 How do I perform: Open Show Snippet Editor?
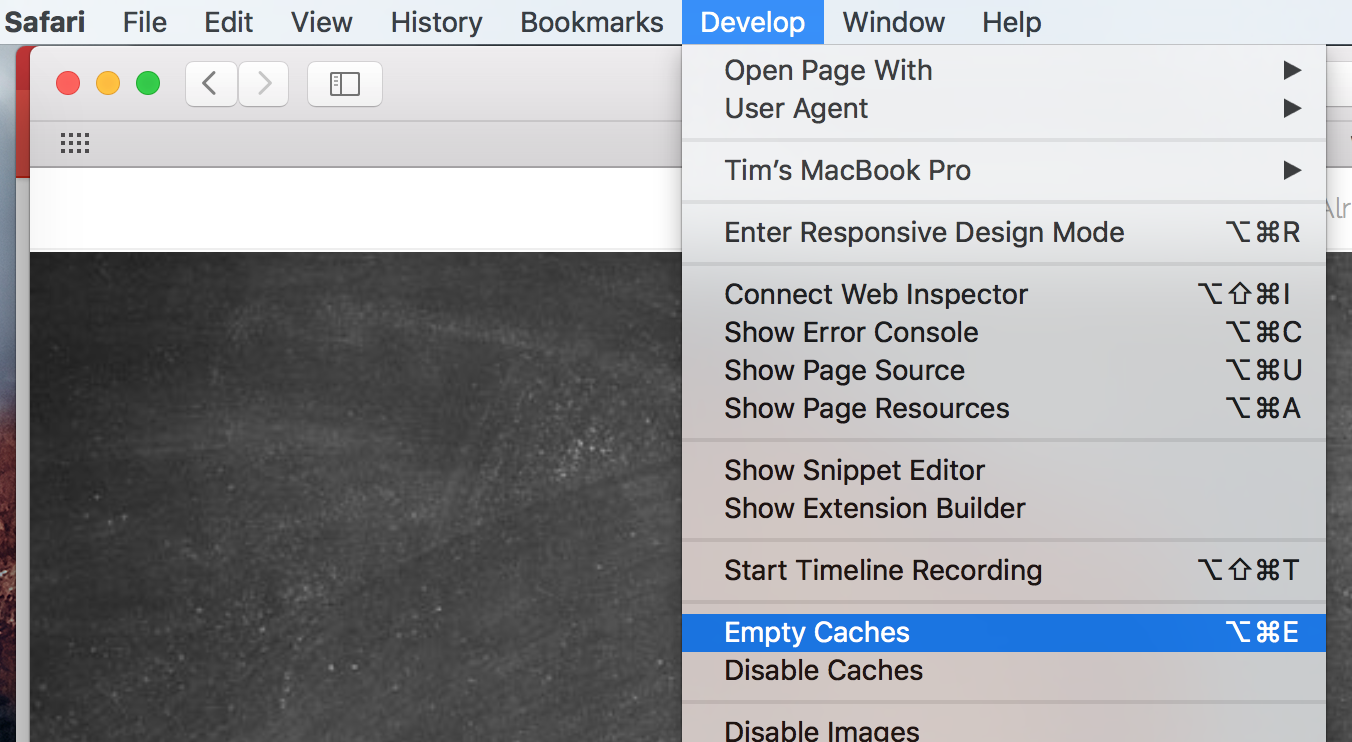pos(1004,470)
